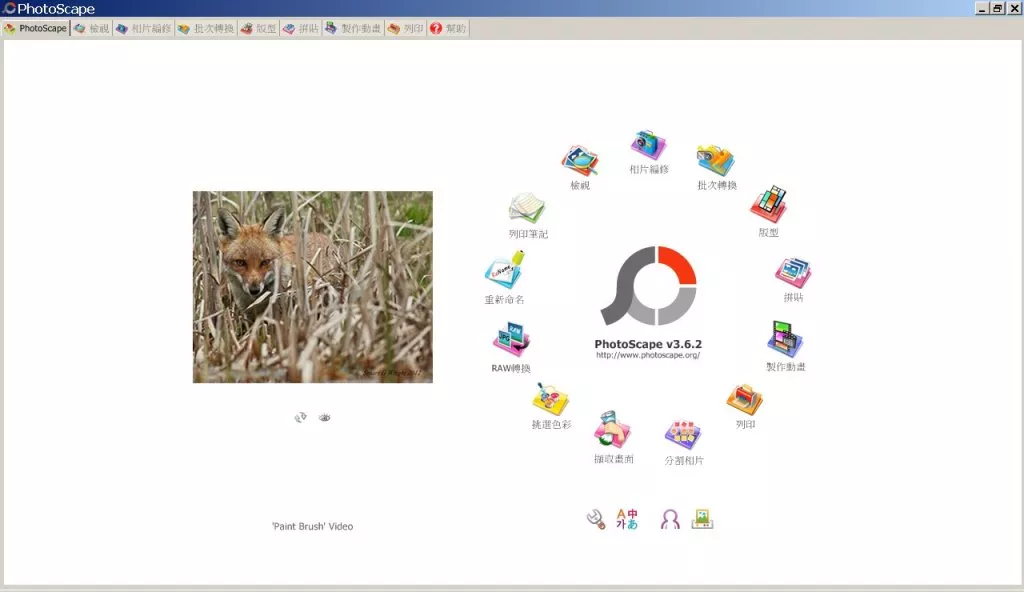Open 批次轉換 batch icon in the circular menu
Viewport: 1024px width, 592px height.
tap(716, 160)
